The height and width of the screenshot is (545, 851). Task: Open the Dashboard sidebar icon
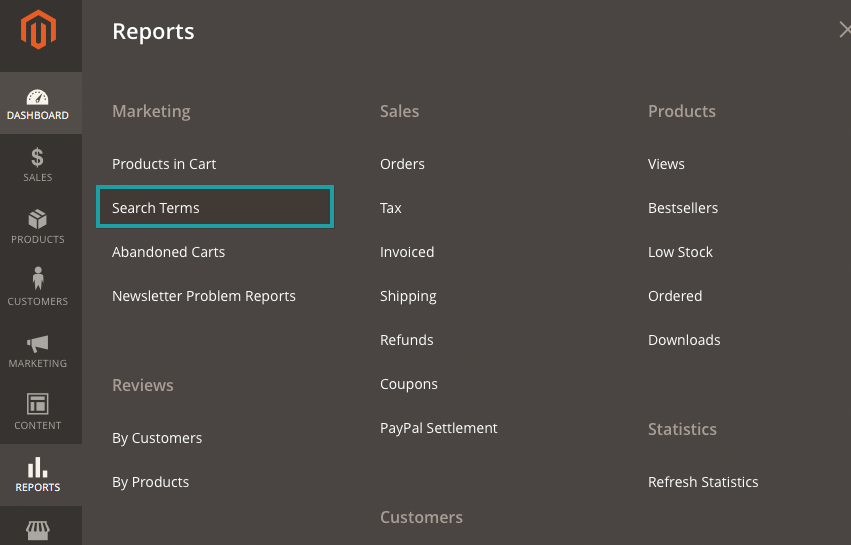pos(38,98)
